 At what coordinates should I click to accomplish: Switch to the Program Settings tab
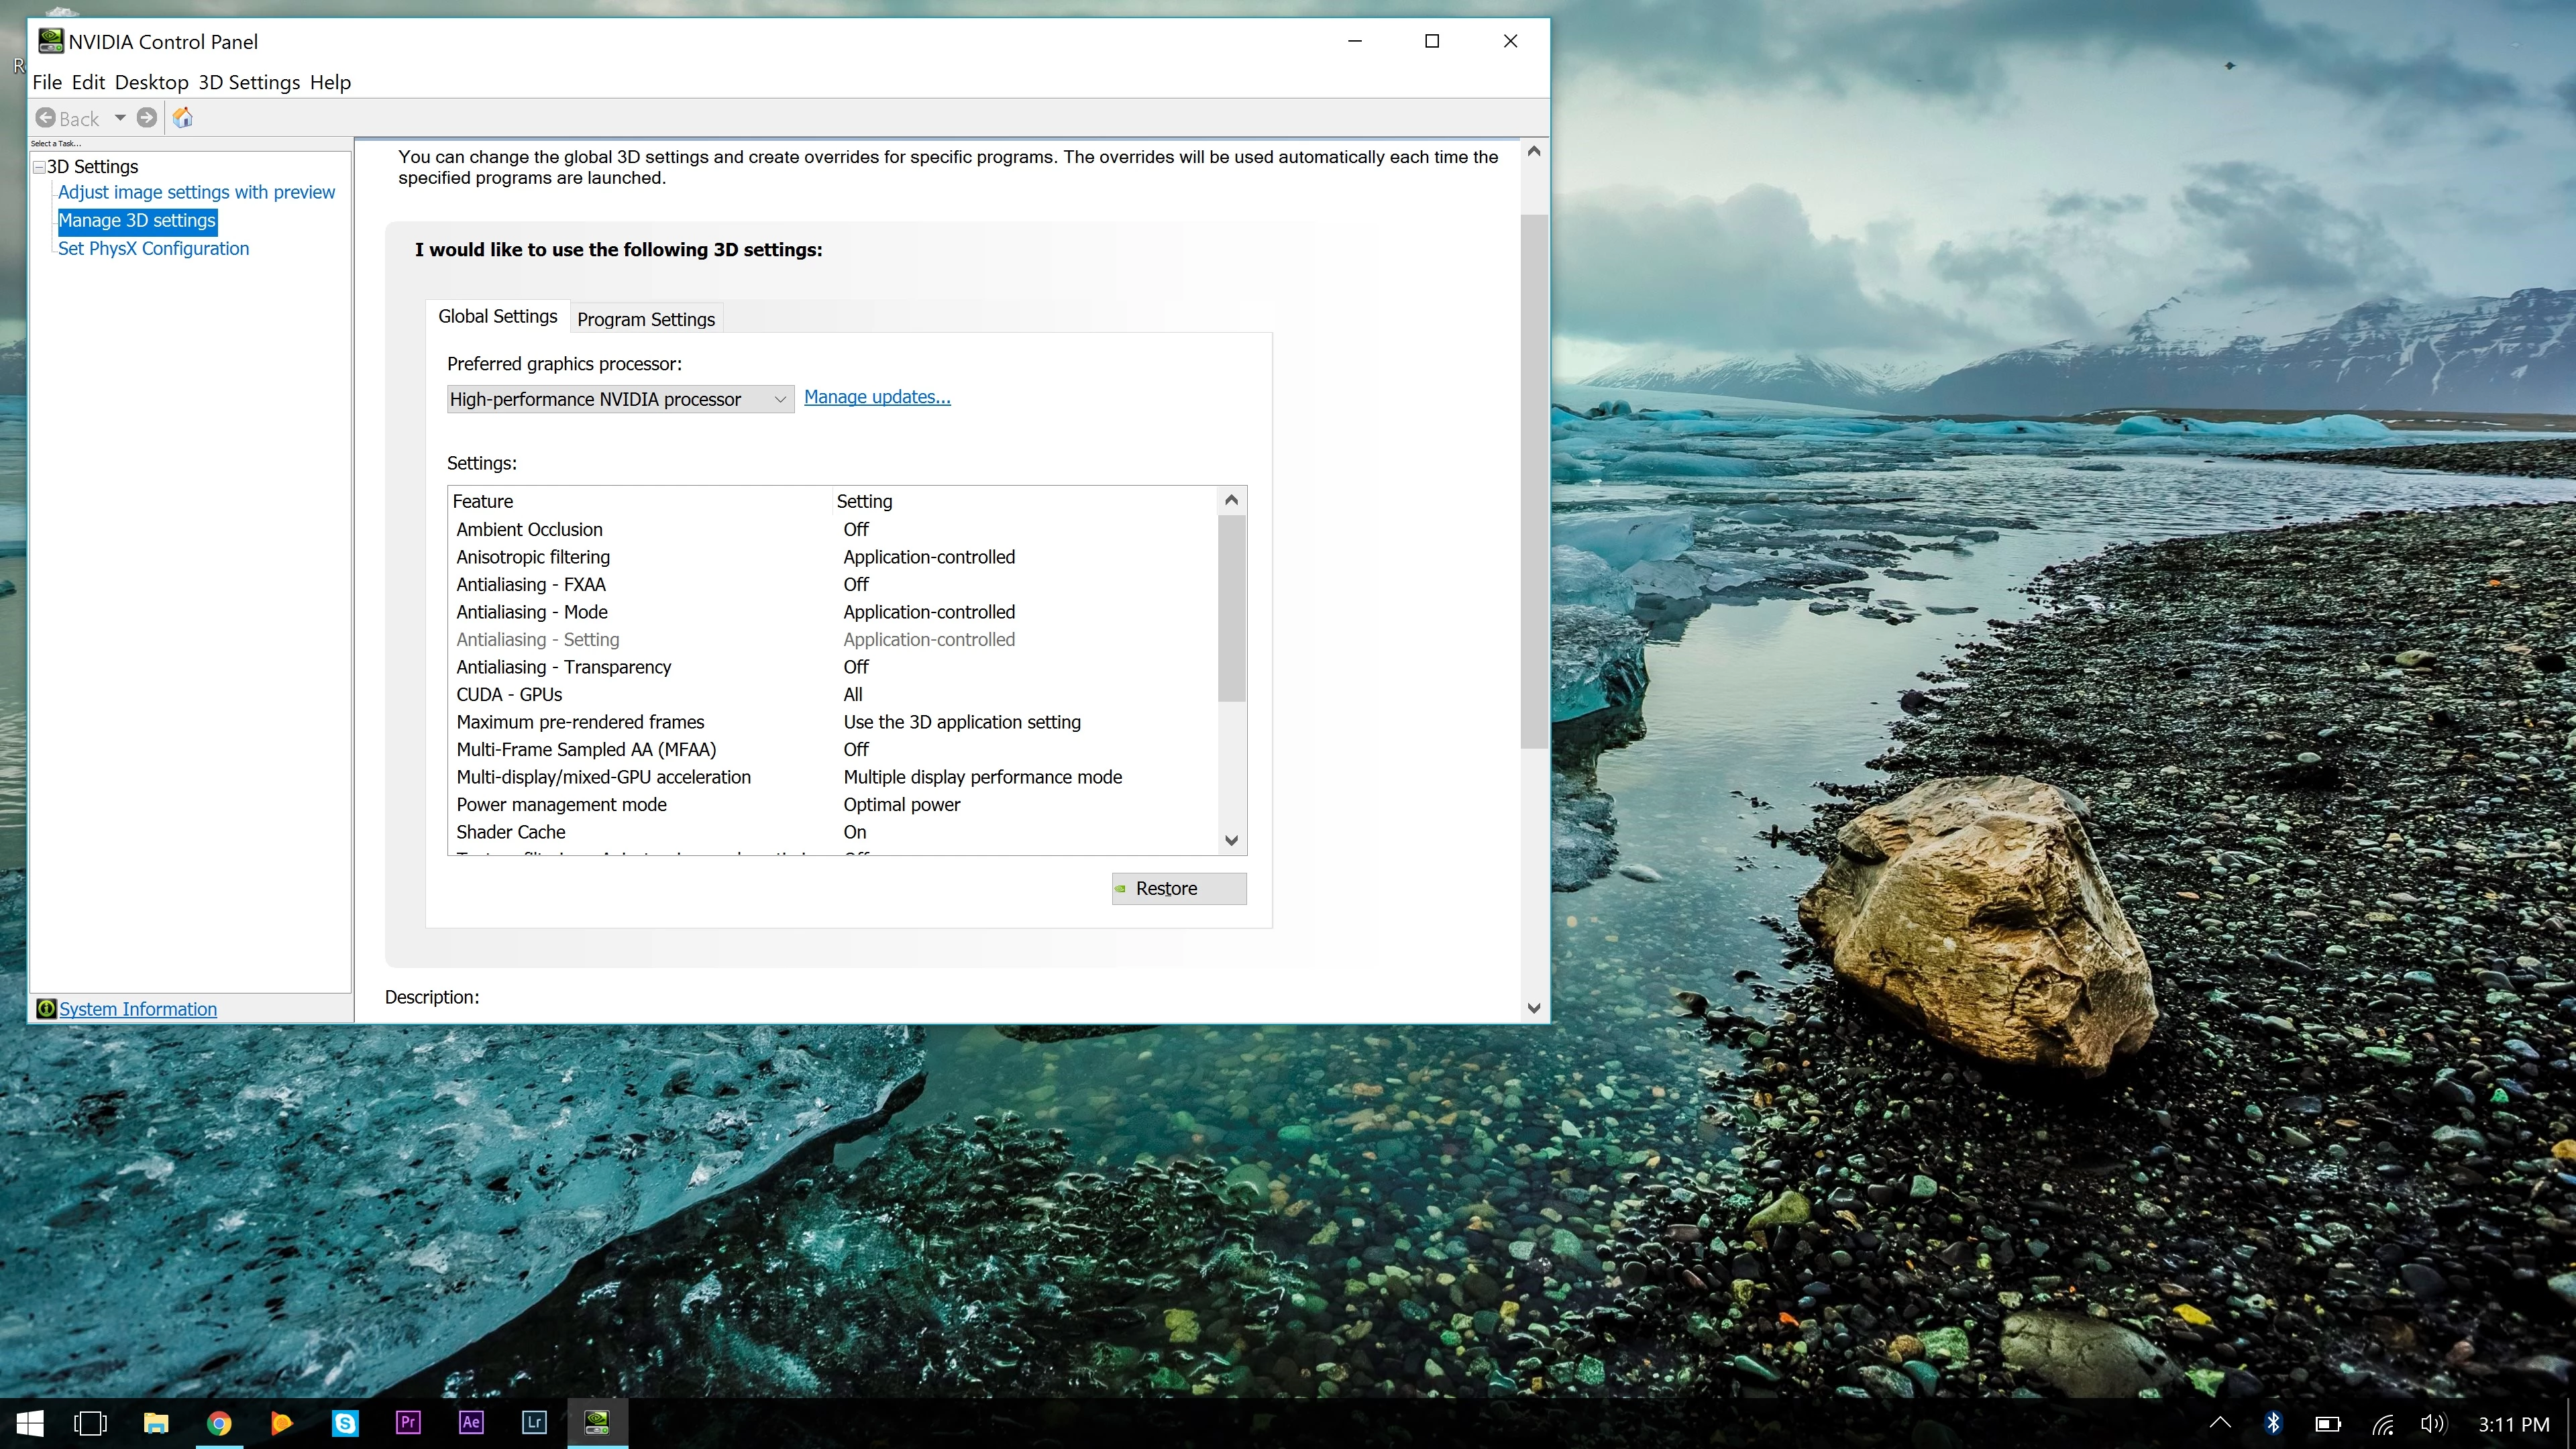[646, 319]
